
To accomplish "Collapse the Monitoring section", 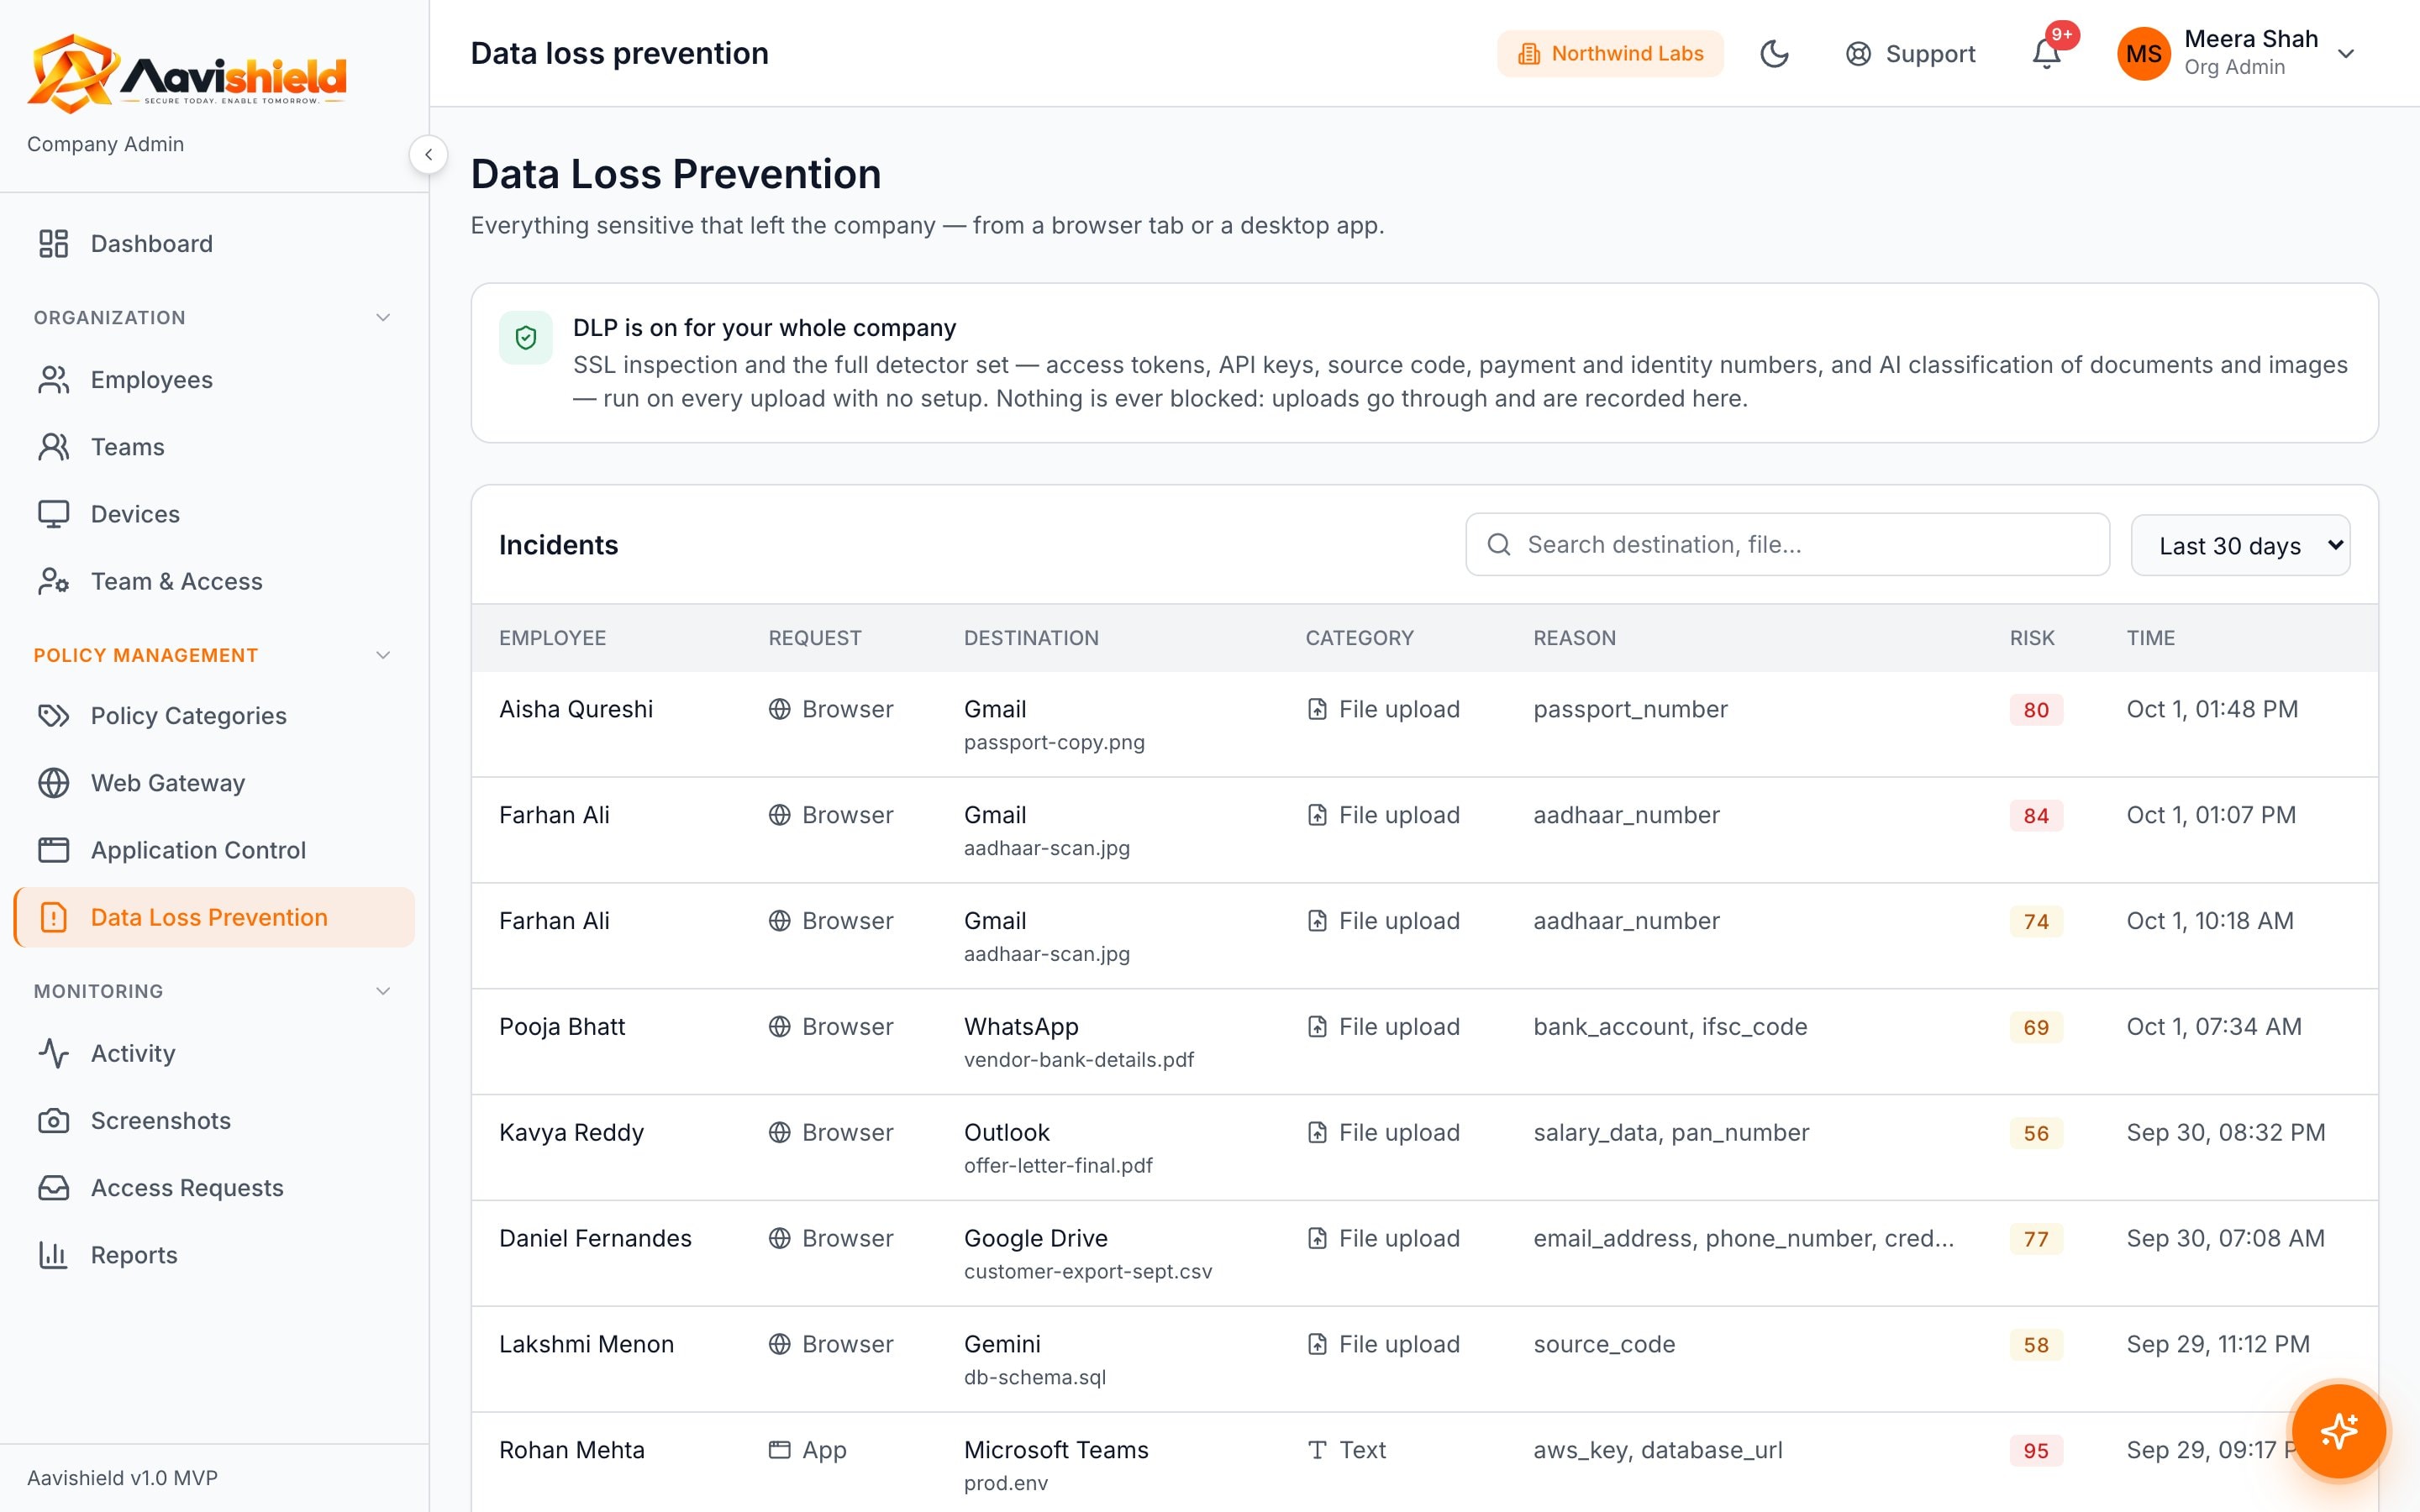I will click(382, 991).
